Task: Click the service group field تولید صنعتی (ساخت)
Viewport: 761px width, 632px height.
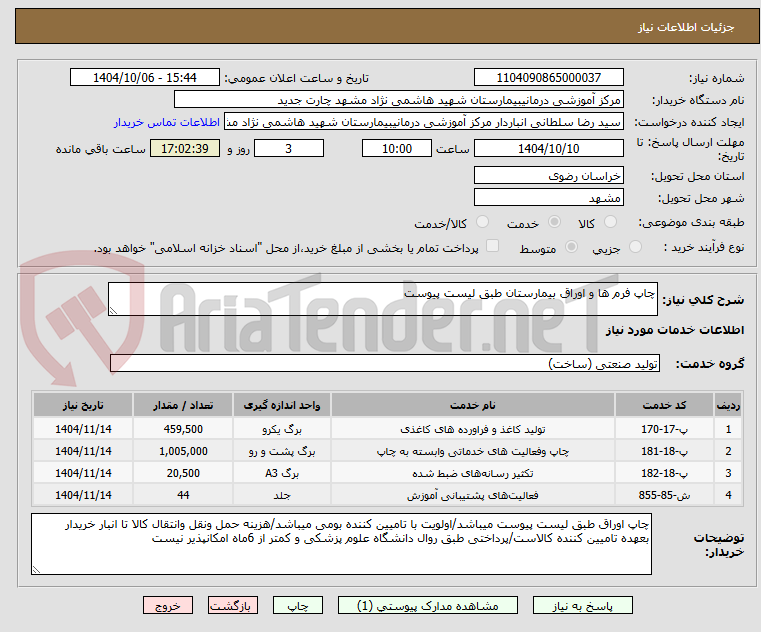Action: tap(385, 363)
